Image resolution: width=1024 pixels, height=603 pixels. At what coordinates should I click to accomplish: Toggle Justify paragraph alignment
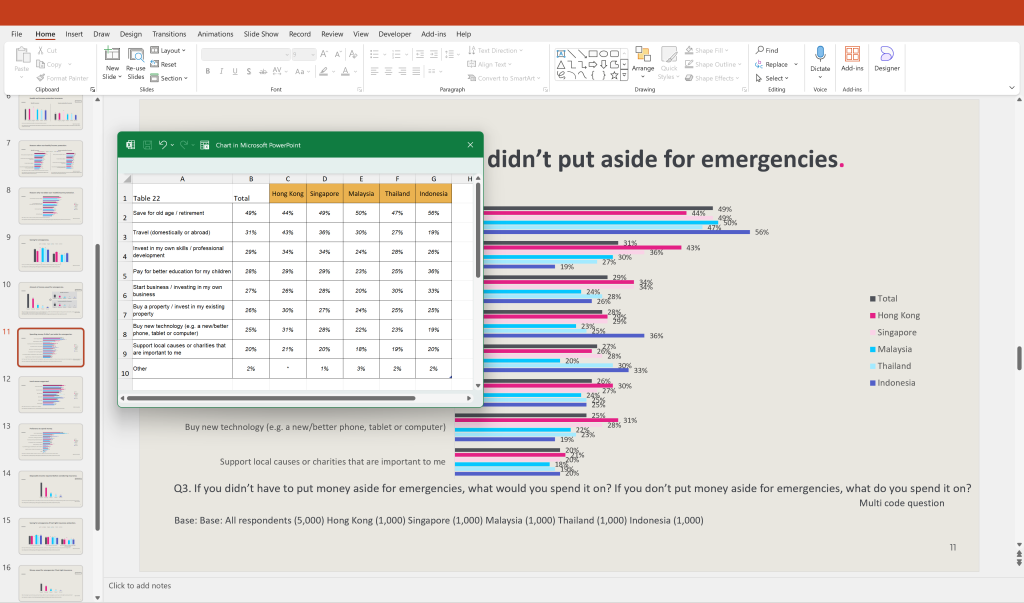coord(416,71)
